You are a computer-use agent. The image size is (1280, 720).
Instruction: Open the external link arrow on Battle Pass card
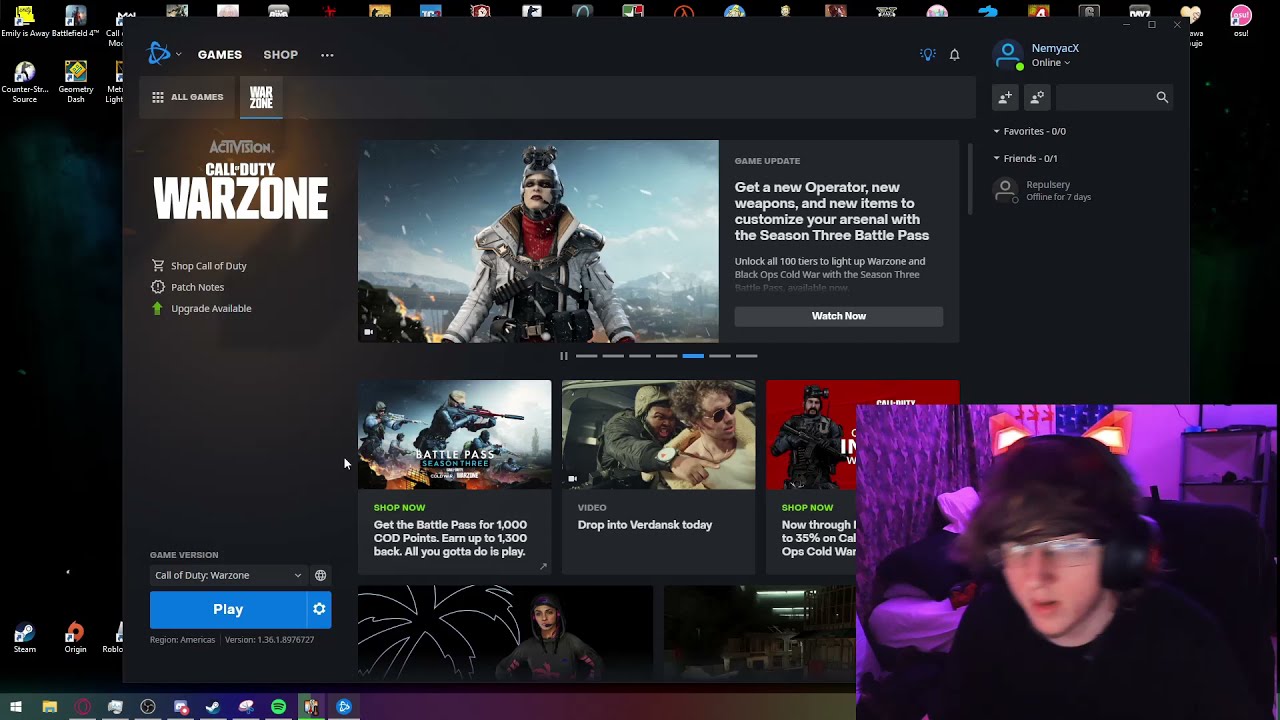(543, 566)
